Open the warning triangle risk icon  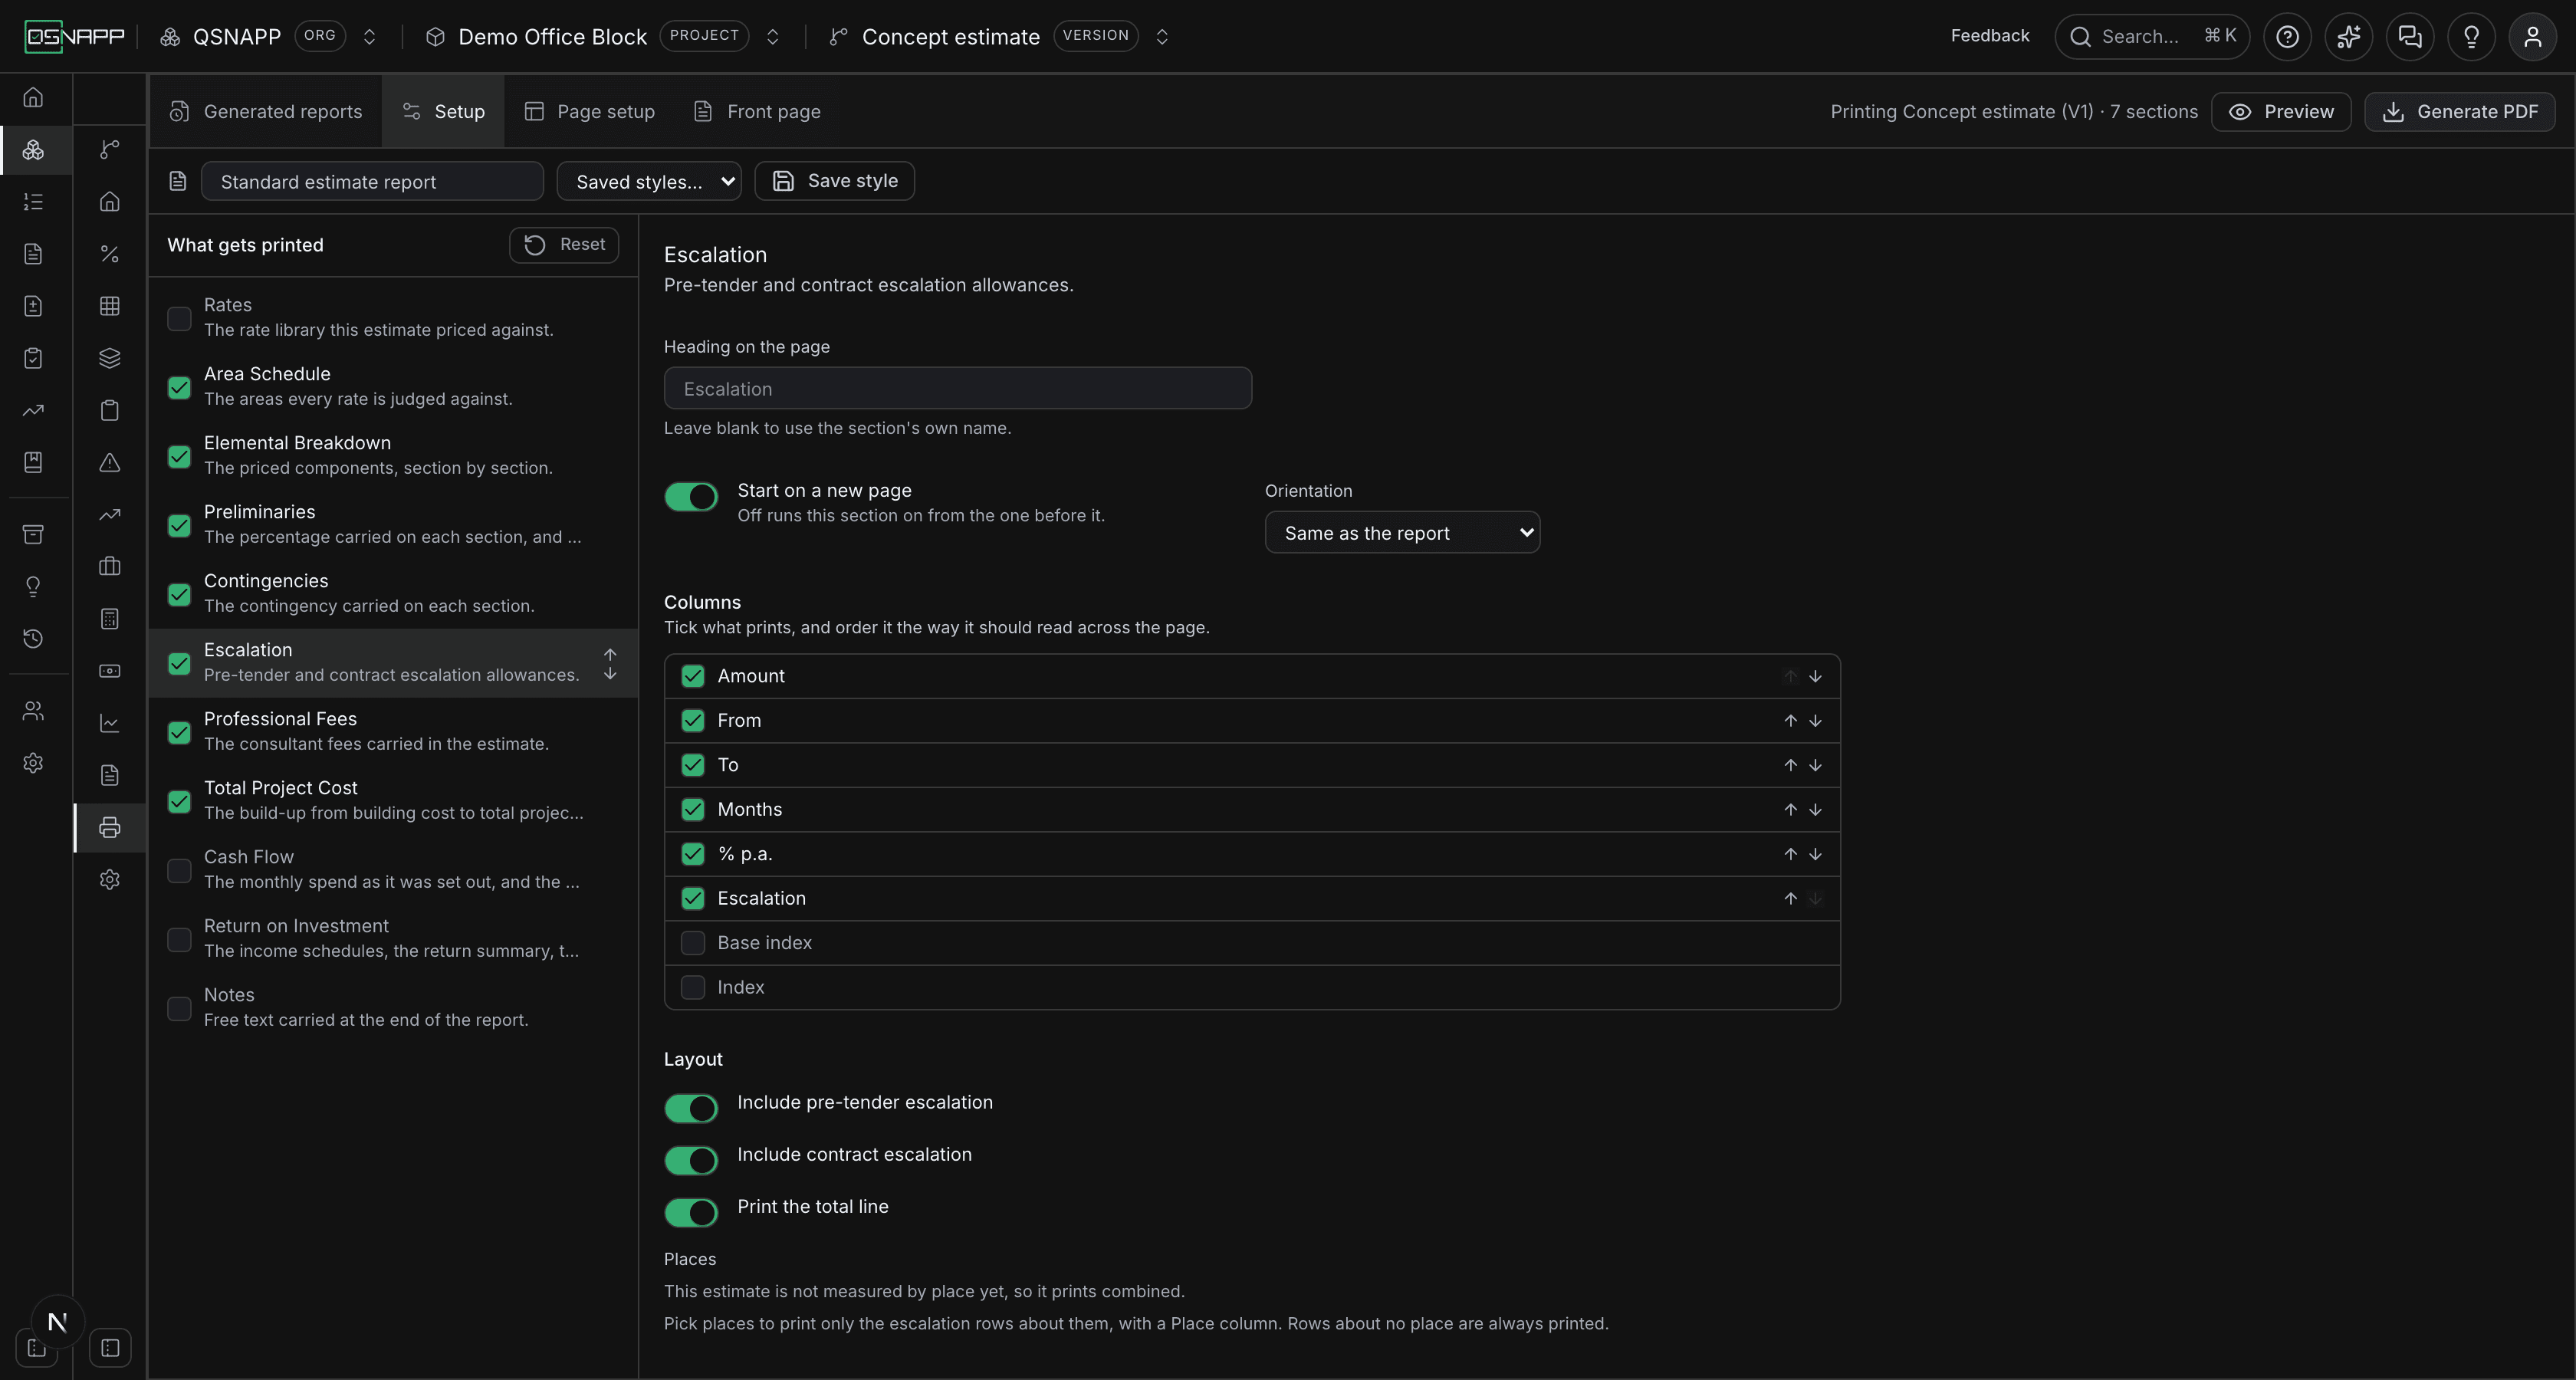click(110, 462)
